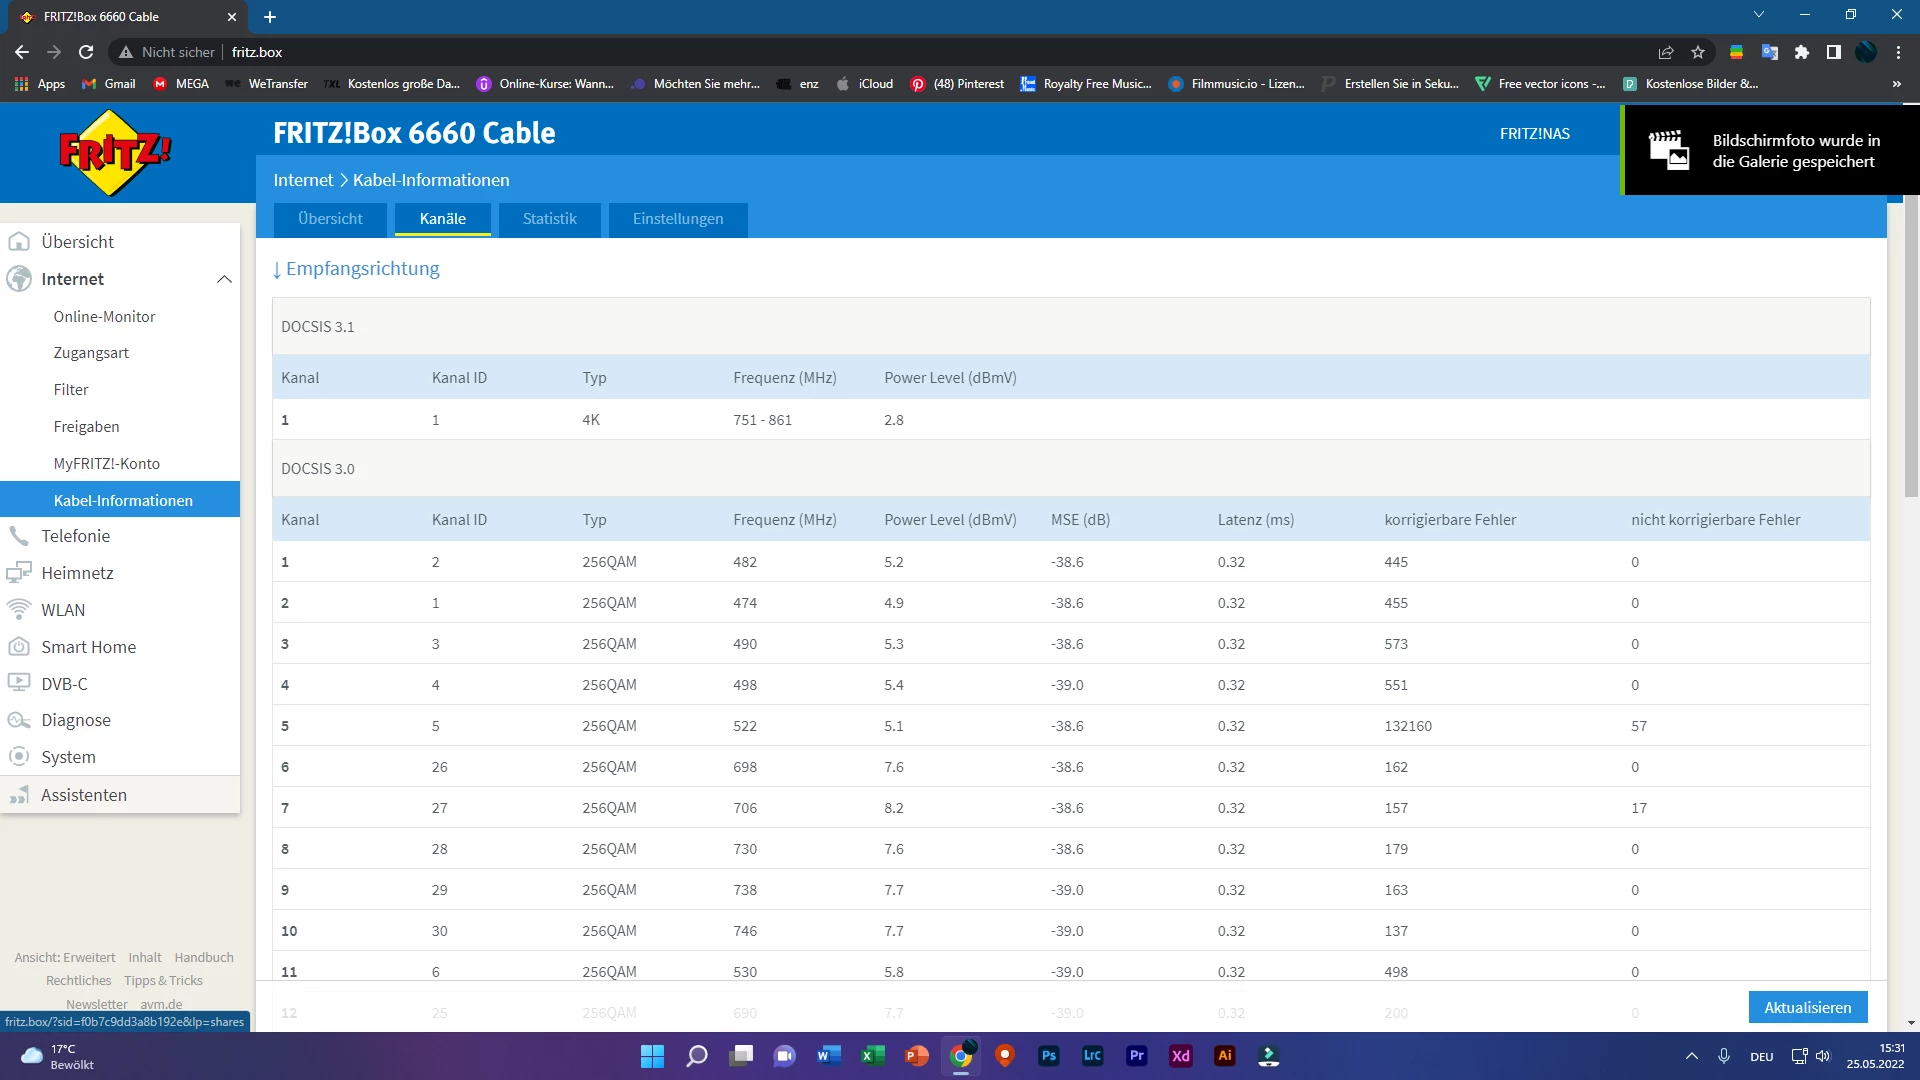Open the DVB-C section
Image resolution: width=1920 pixels, height=1080 pixels.
pos(64,684)
